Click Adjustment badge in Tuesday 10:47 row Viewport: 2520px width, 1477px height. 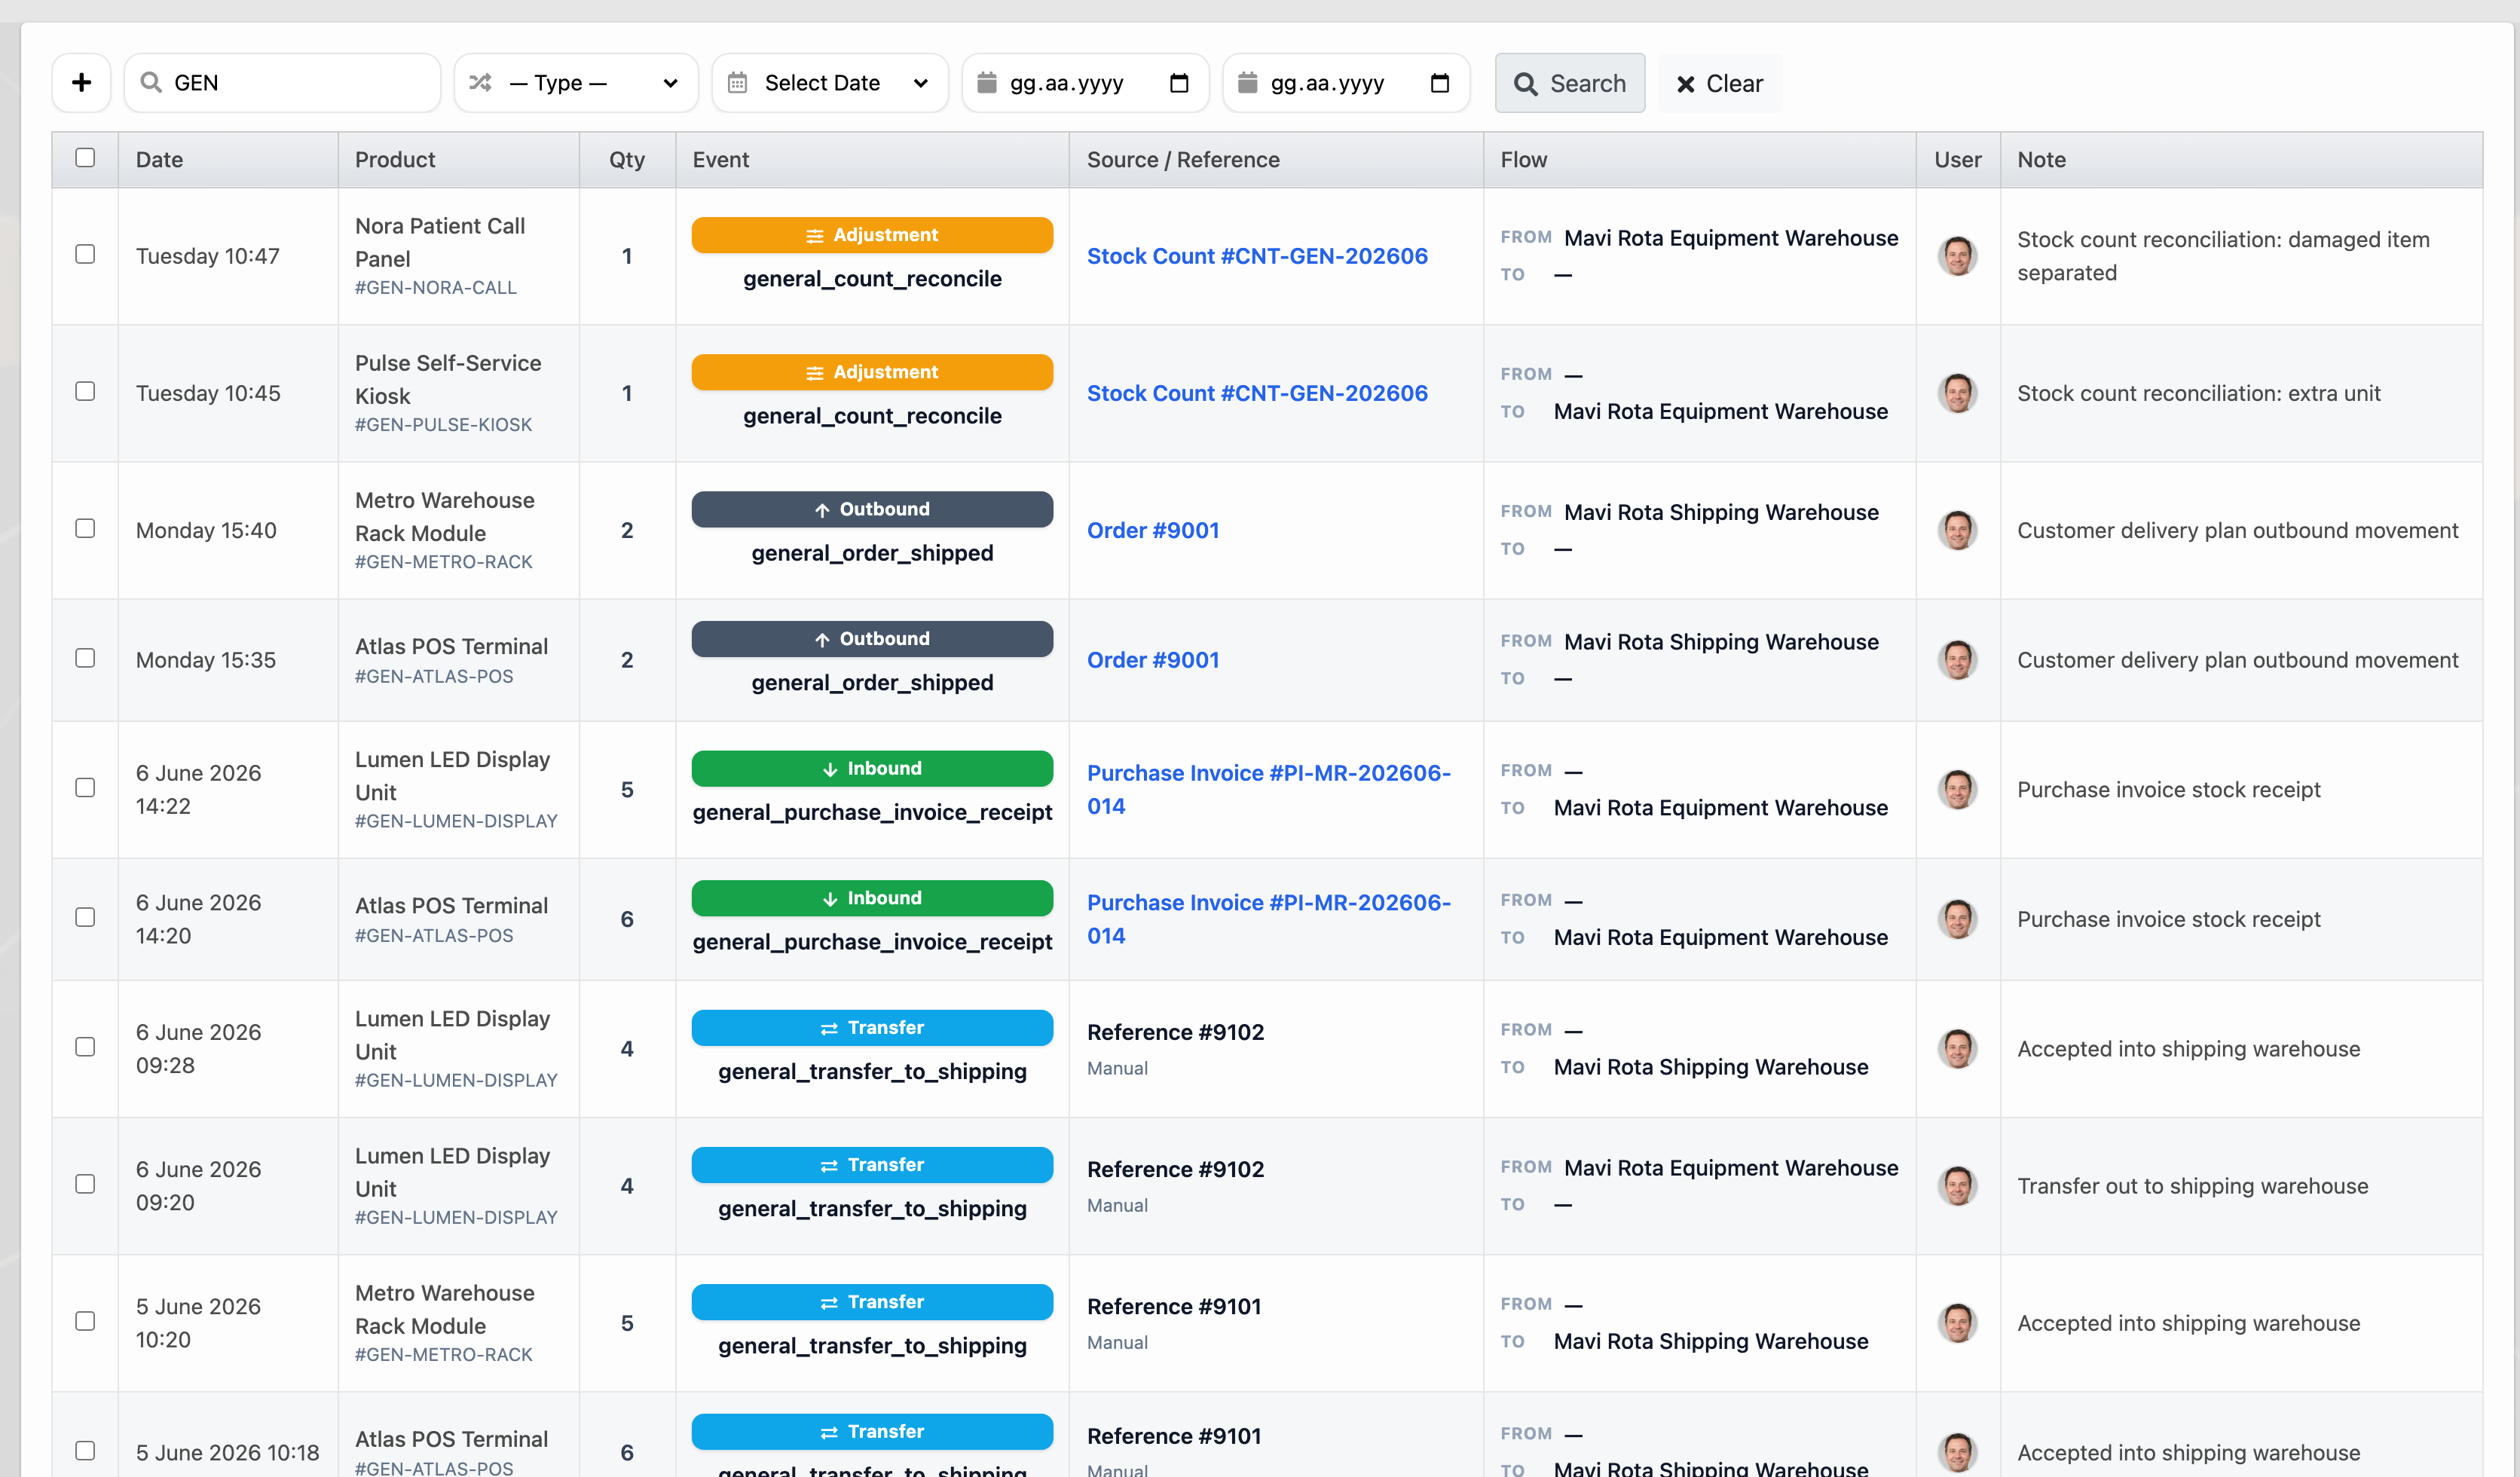pos(872,235)
